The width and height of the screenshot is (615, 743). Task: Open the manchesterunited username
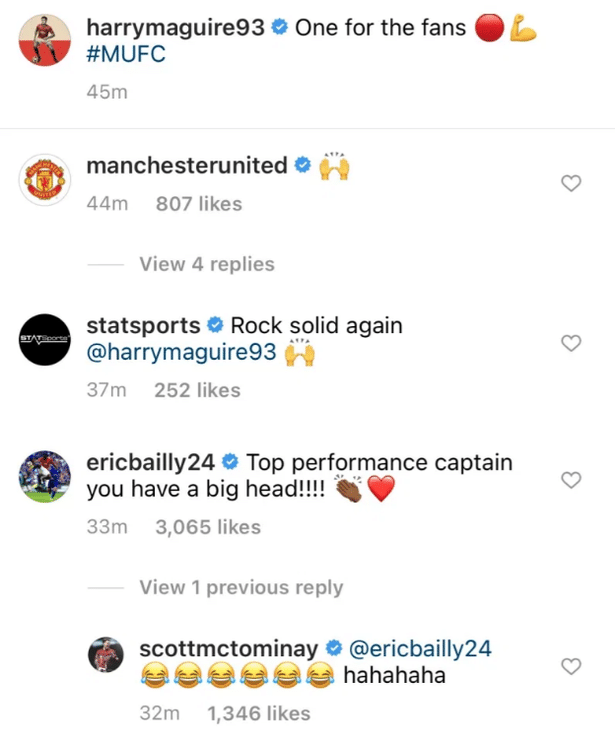[x=187, y=166]
